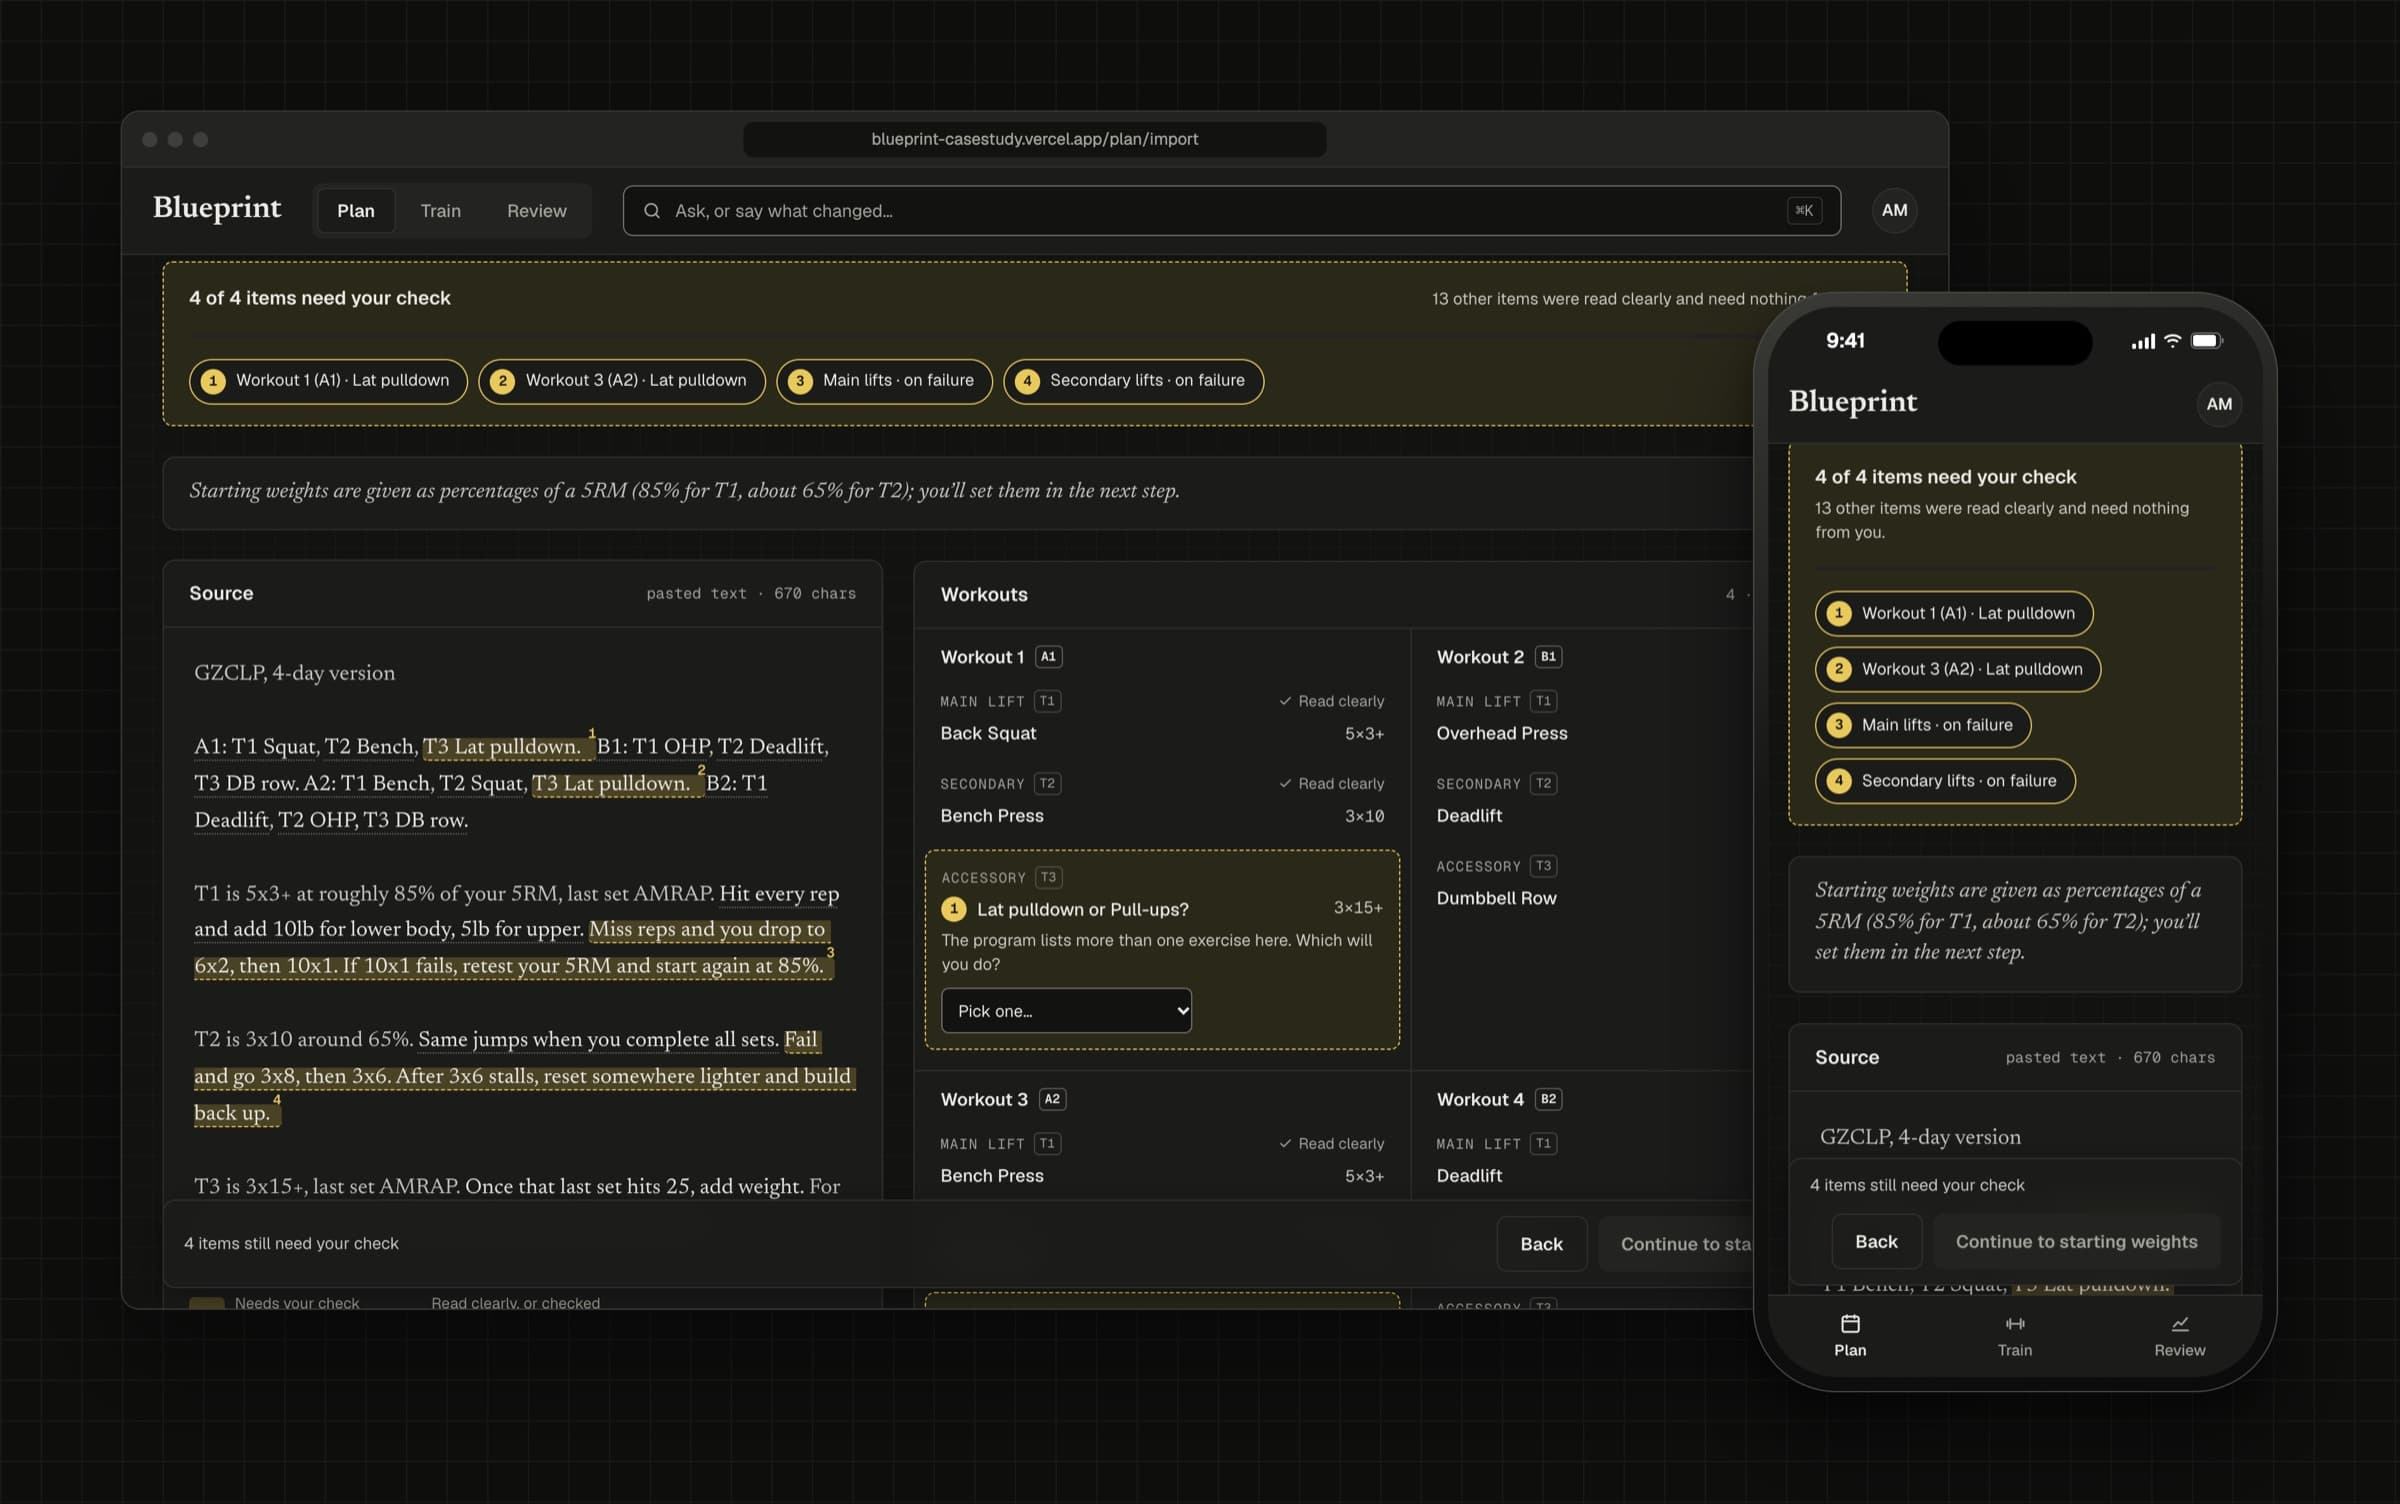Click the B2 badge beside Workout 4
The width and height of the screenshot is (2400, 1504).
pos(1548,1099)
